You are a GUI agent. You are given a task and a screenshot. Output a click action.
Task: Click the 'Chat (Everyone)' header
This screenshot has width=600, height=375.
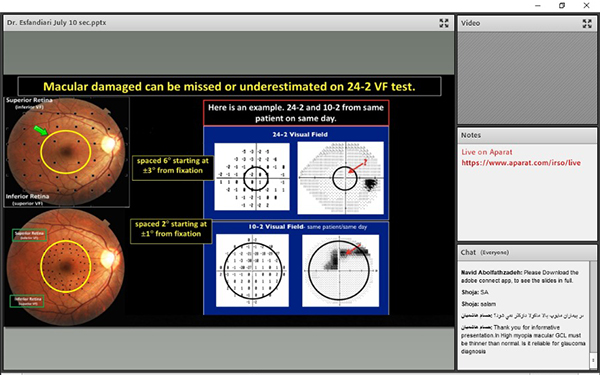coord(485,253)
